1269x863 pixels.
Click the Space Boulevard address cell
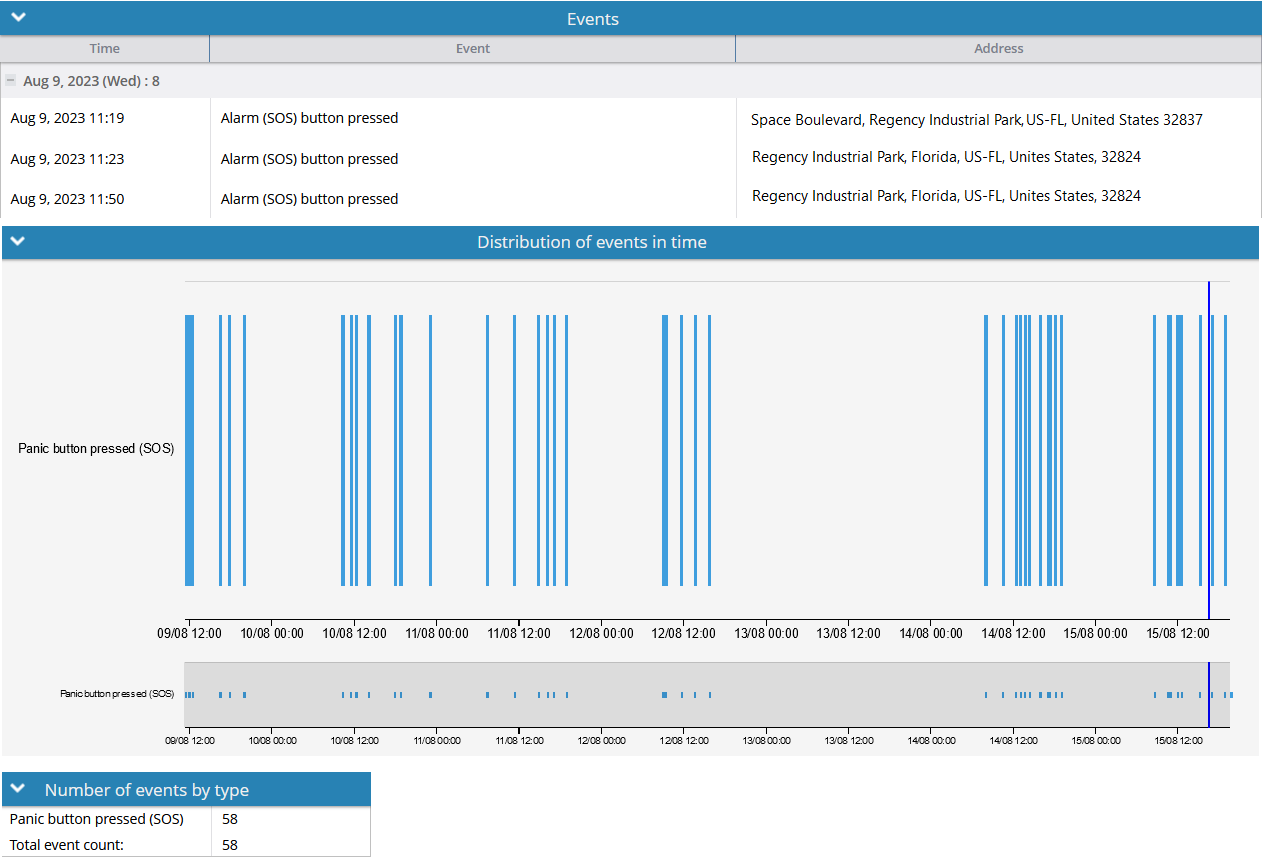point(977,120)
